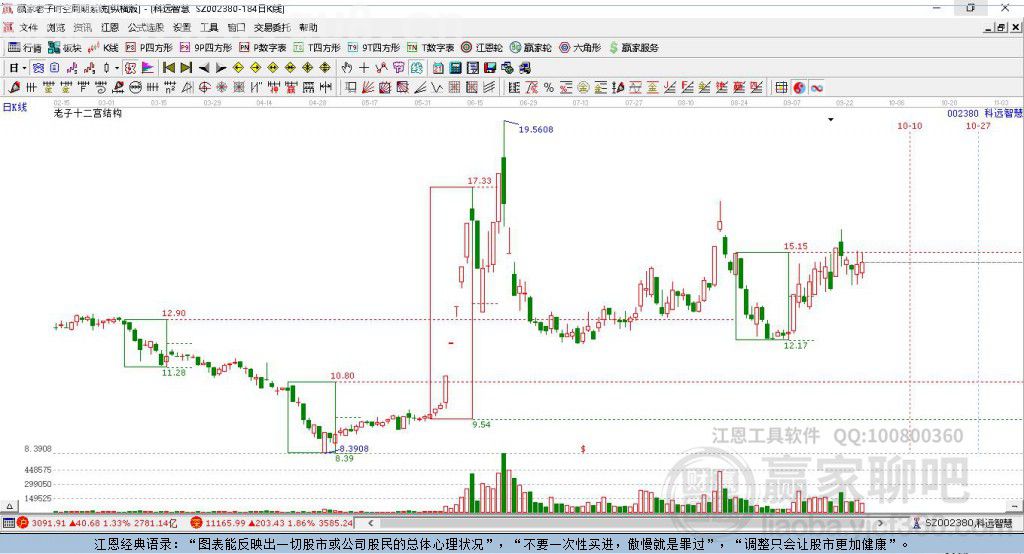Toggle the rainbow flag icon
1024x554 pixels.
pyautogui.click(x=148, y=68)
